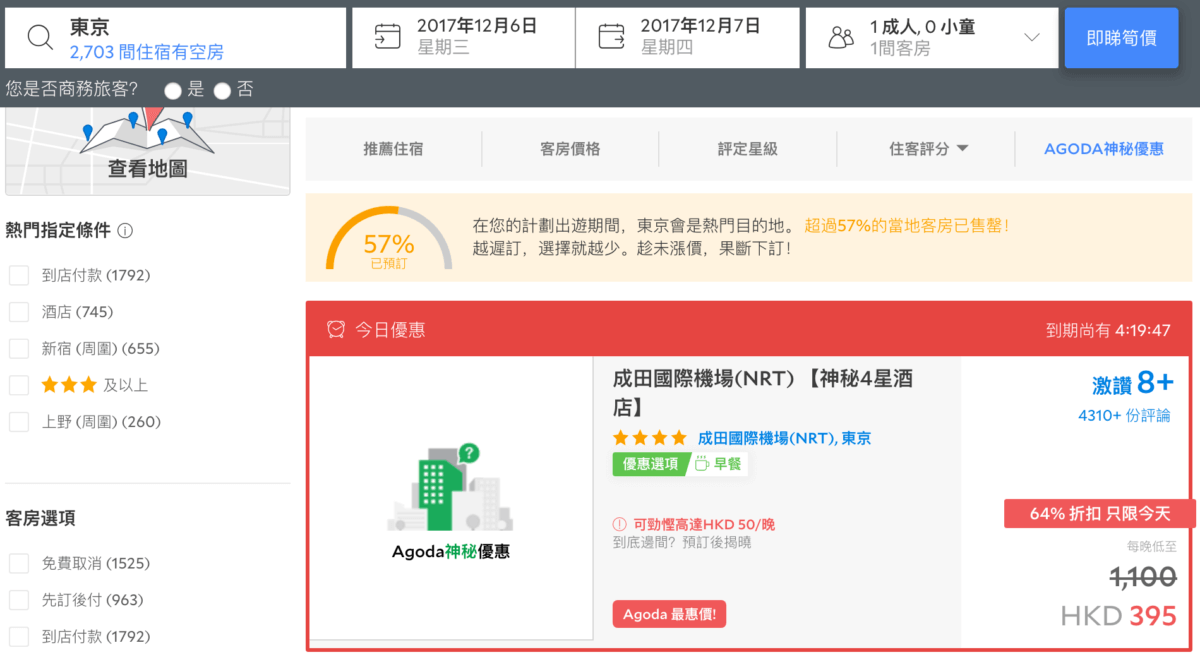The width and height of the screenshot is (1200, 662).
Task: Open the AGODA神秘優惠 tab
Action: (1104, 149)
